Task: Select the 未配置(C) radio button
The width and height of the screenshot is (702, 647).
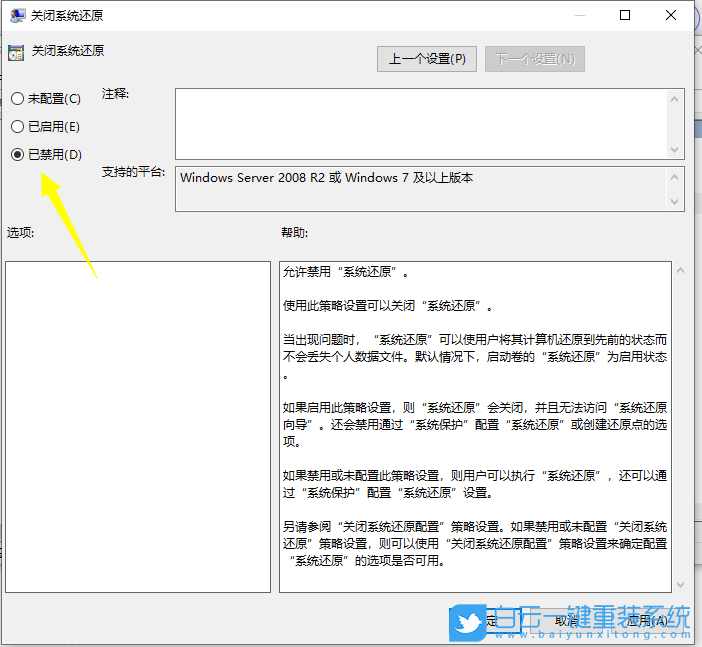Action: (17, 99)
